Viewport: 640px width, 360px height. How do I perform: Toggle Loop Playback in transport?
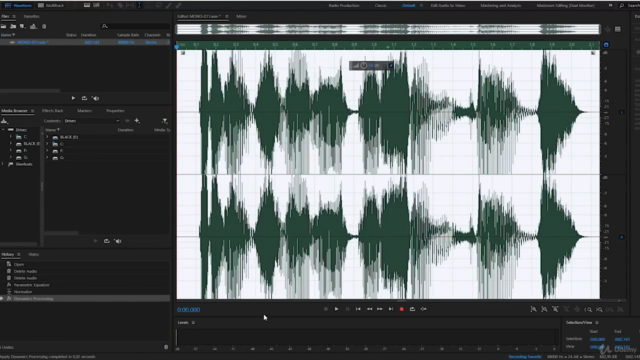[x=412, y=309]
